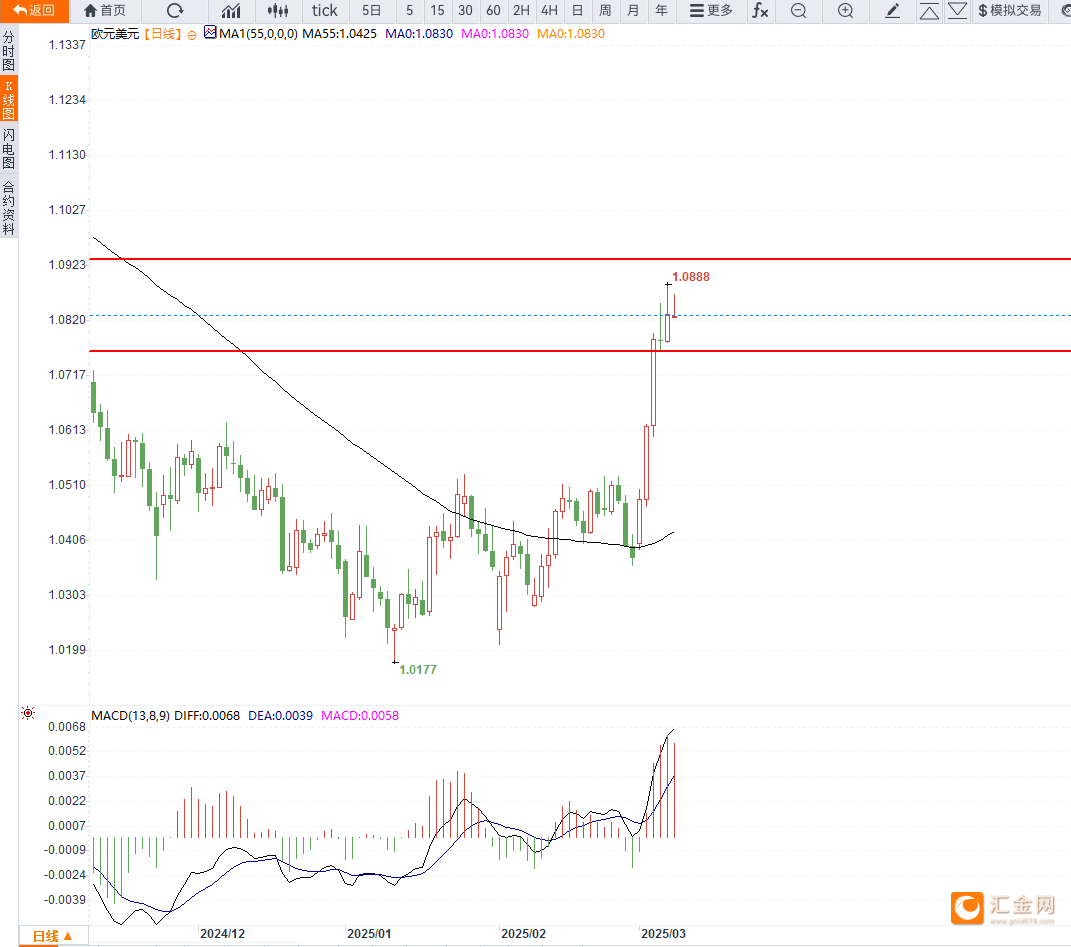Image resolution: width=1071 pixels, height=947 pixels.
Task: Click the 1.0923 price axis label
Action: click(67, 264)
